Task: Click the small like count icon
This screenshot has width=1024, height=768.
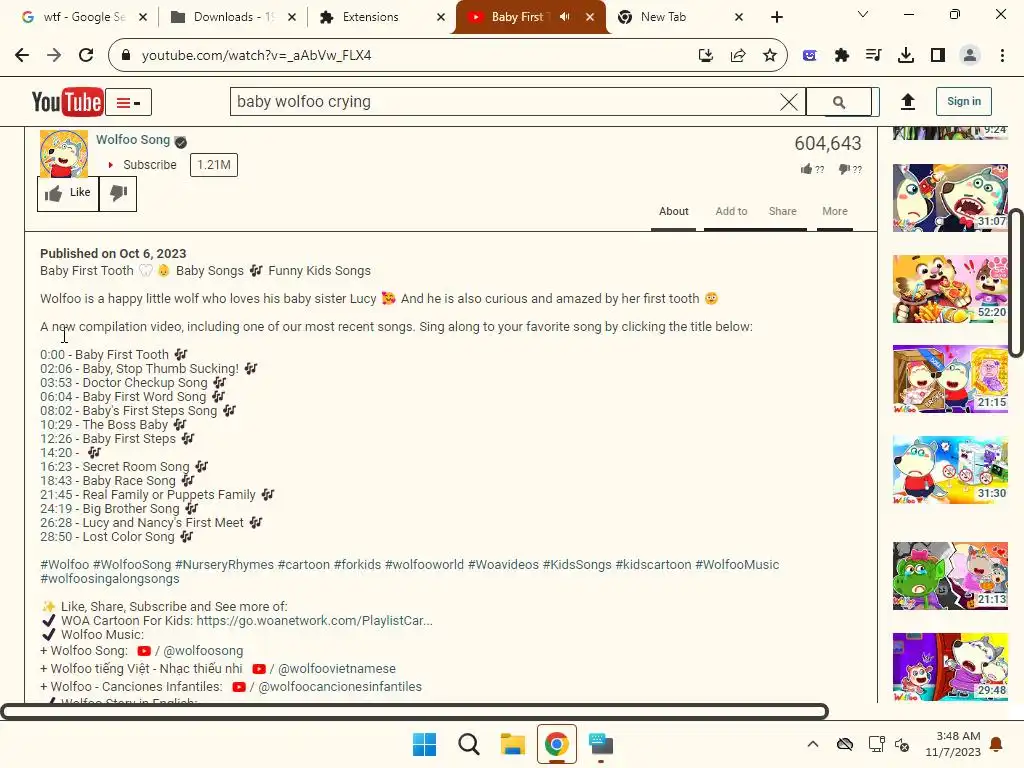Action: pyautogui.click(x=807, y=170)
